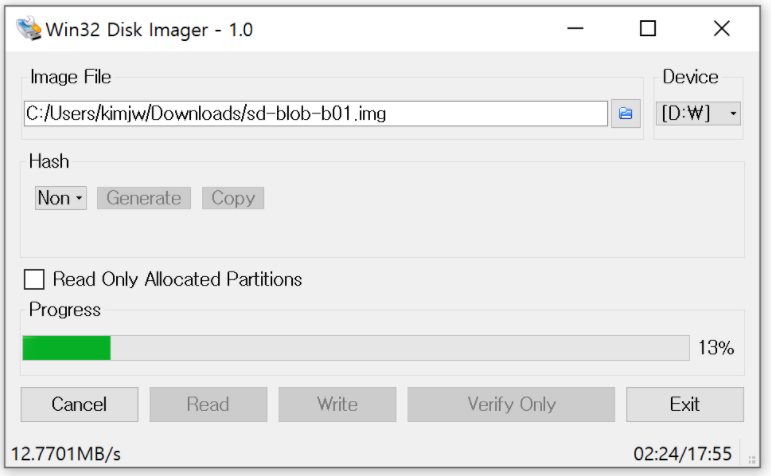Click inside the Image File path field
Image resolution: width=771 pixels, height=476 pixels.
pyautogui.click(x=316, y=114)
